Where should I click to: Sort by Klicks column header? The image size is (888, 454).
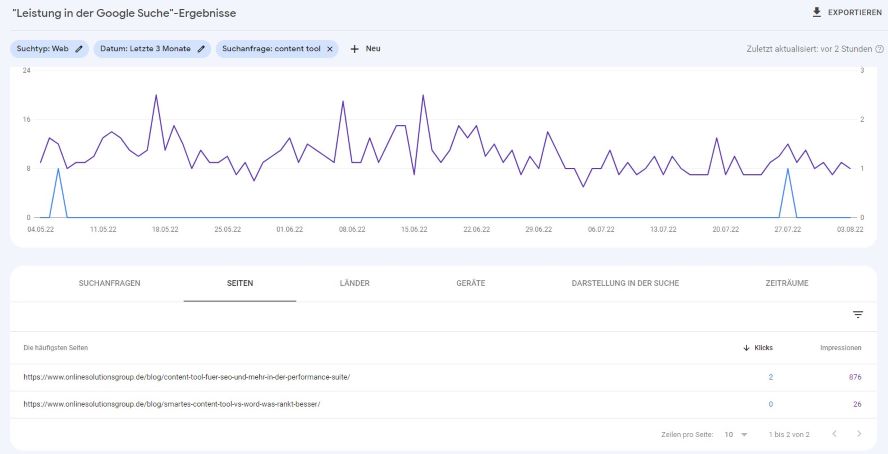[763, 348]
